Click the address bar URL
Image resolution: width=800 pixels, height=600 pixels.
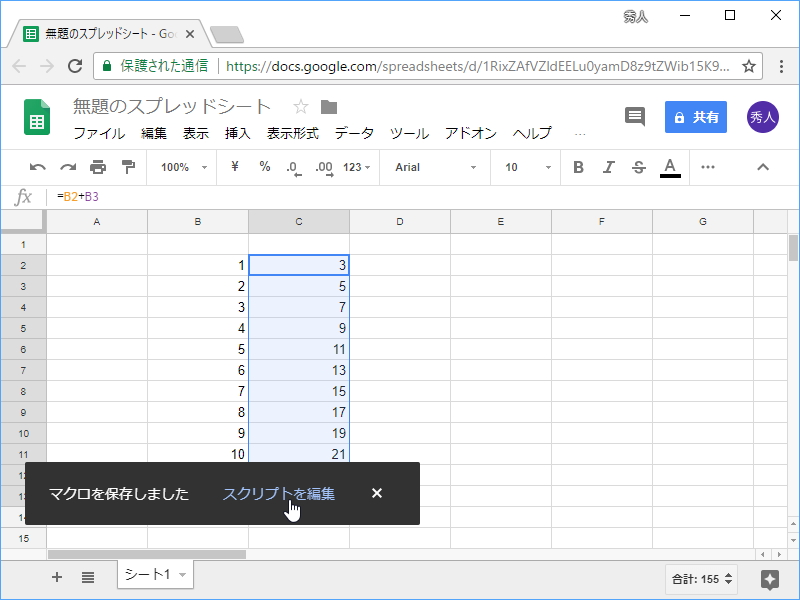[477, 66]
